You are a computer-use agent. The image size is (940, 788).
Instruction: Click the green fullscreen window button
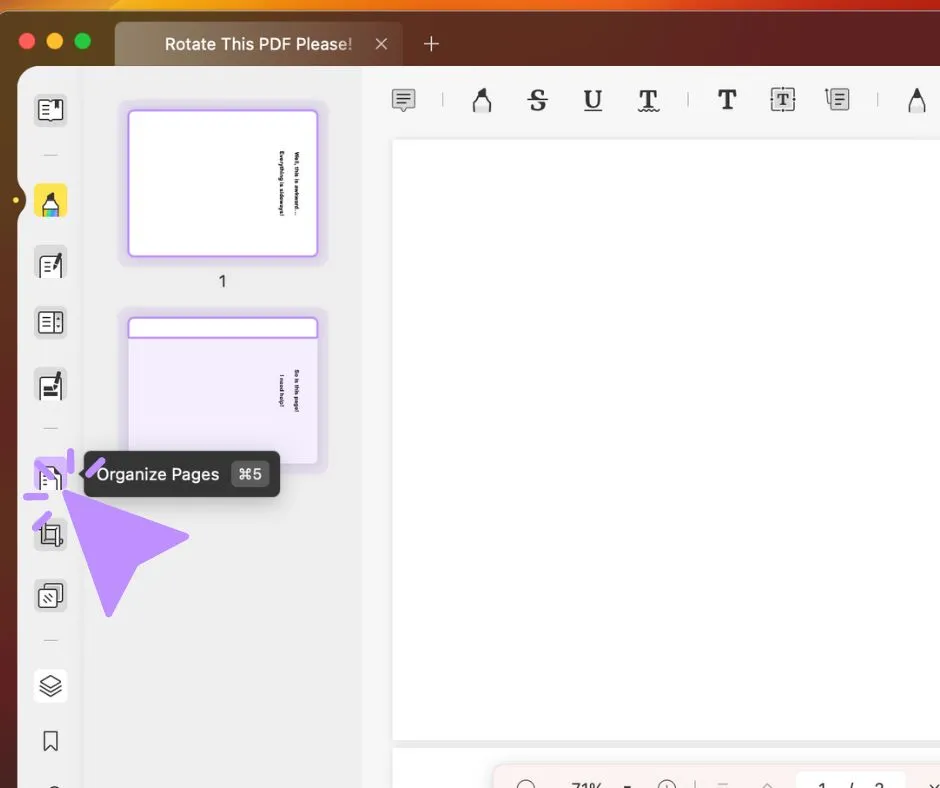pyautogui.click(x=83, y=41)
